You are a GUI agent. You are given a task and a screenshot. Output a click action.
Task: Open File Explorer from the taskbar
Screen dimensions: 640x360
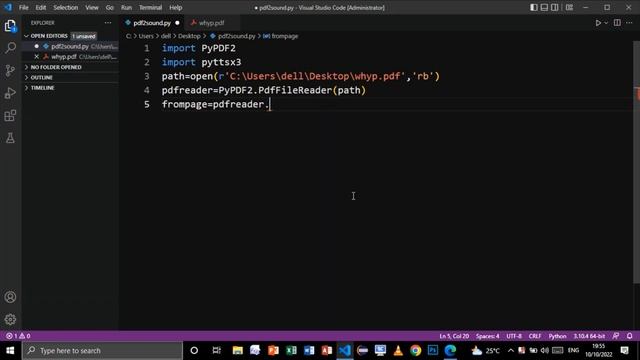[x=238, y=350]
